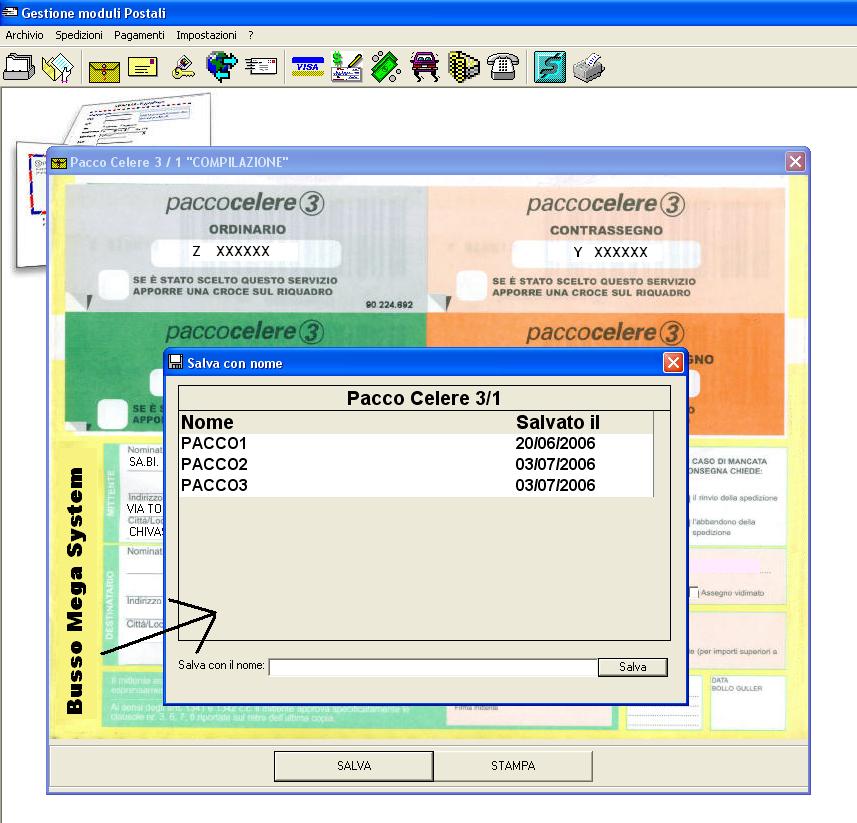The width and height of the screenshot is (857, 823).
Task: Tick the ORDINARIO service checkbox
Action: (113, 285)
